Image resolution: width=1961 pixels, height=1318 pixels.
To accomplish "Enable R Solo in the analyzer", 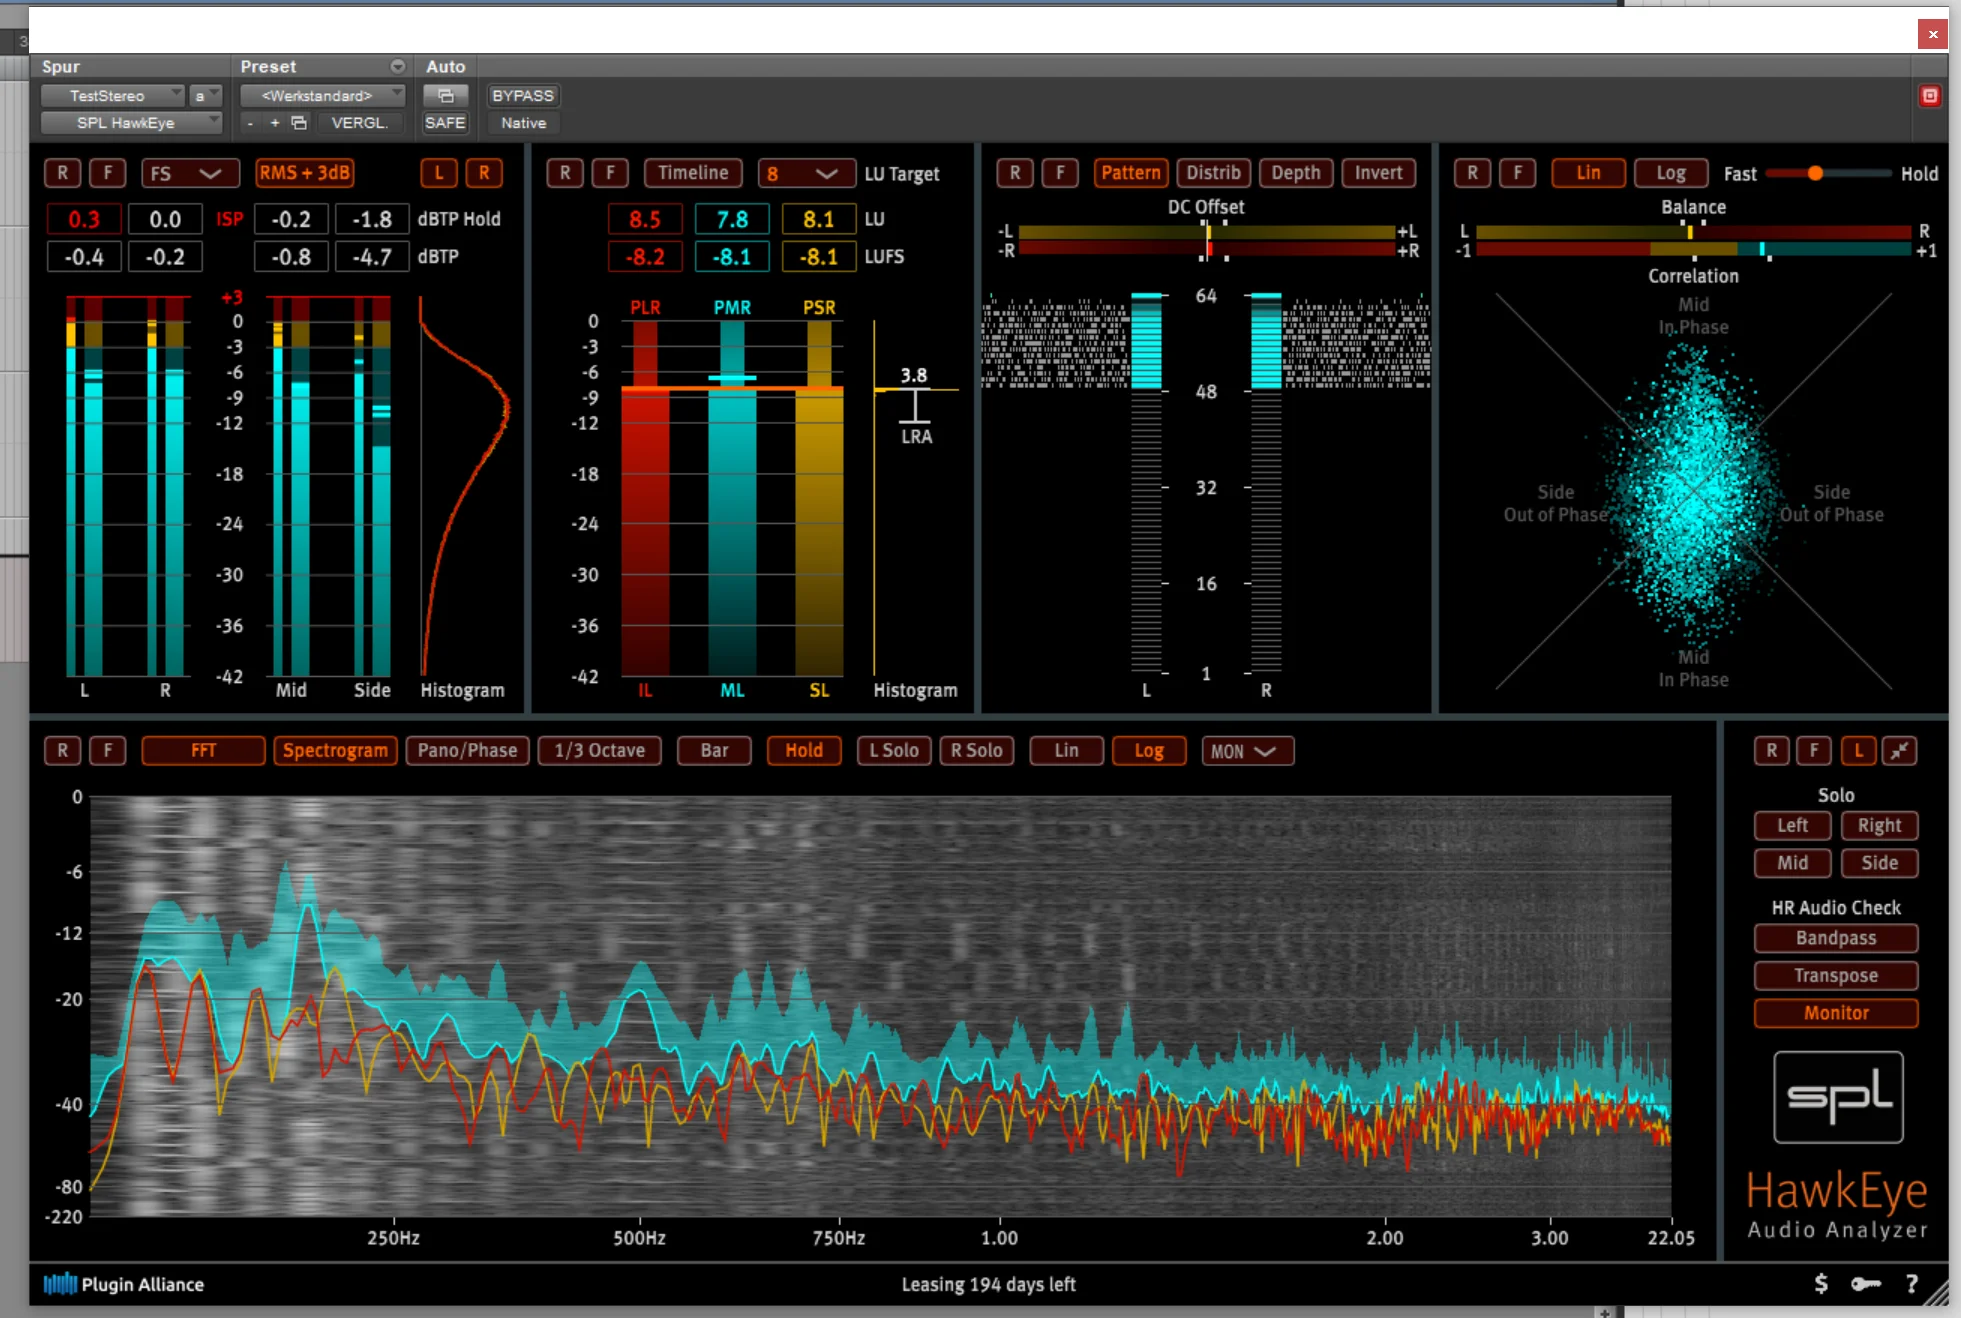I will click(x=976, y=750).
